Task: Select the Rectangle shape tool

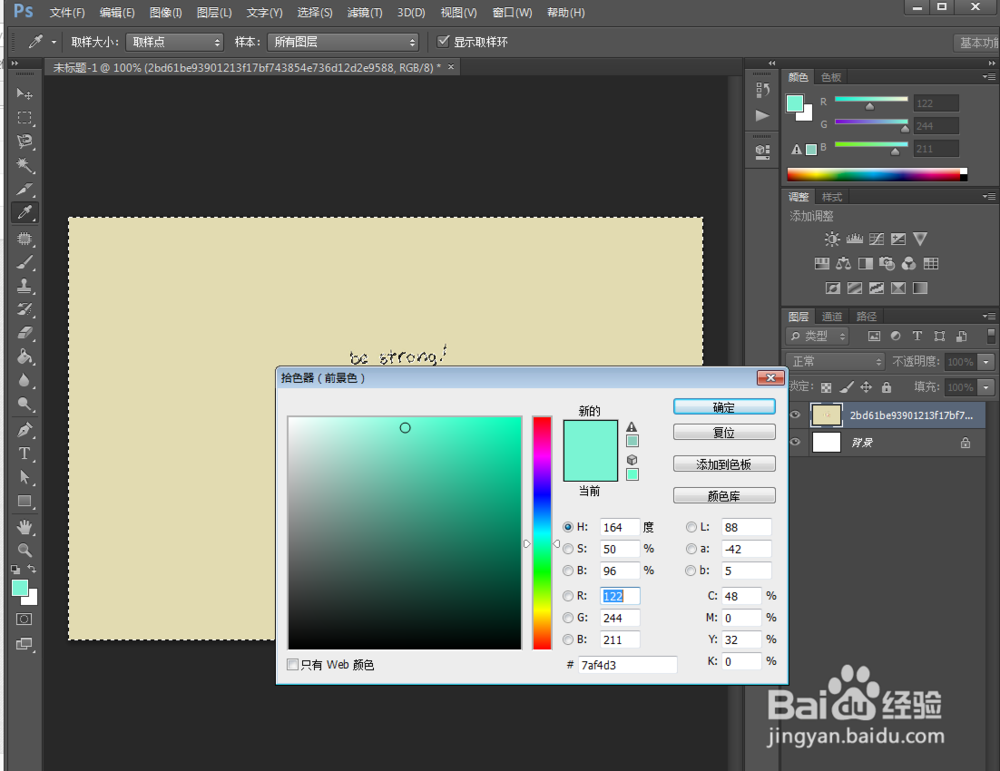Action: (24, 501)
